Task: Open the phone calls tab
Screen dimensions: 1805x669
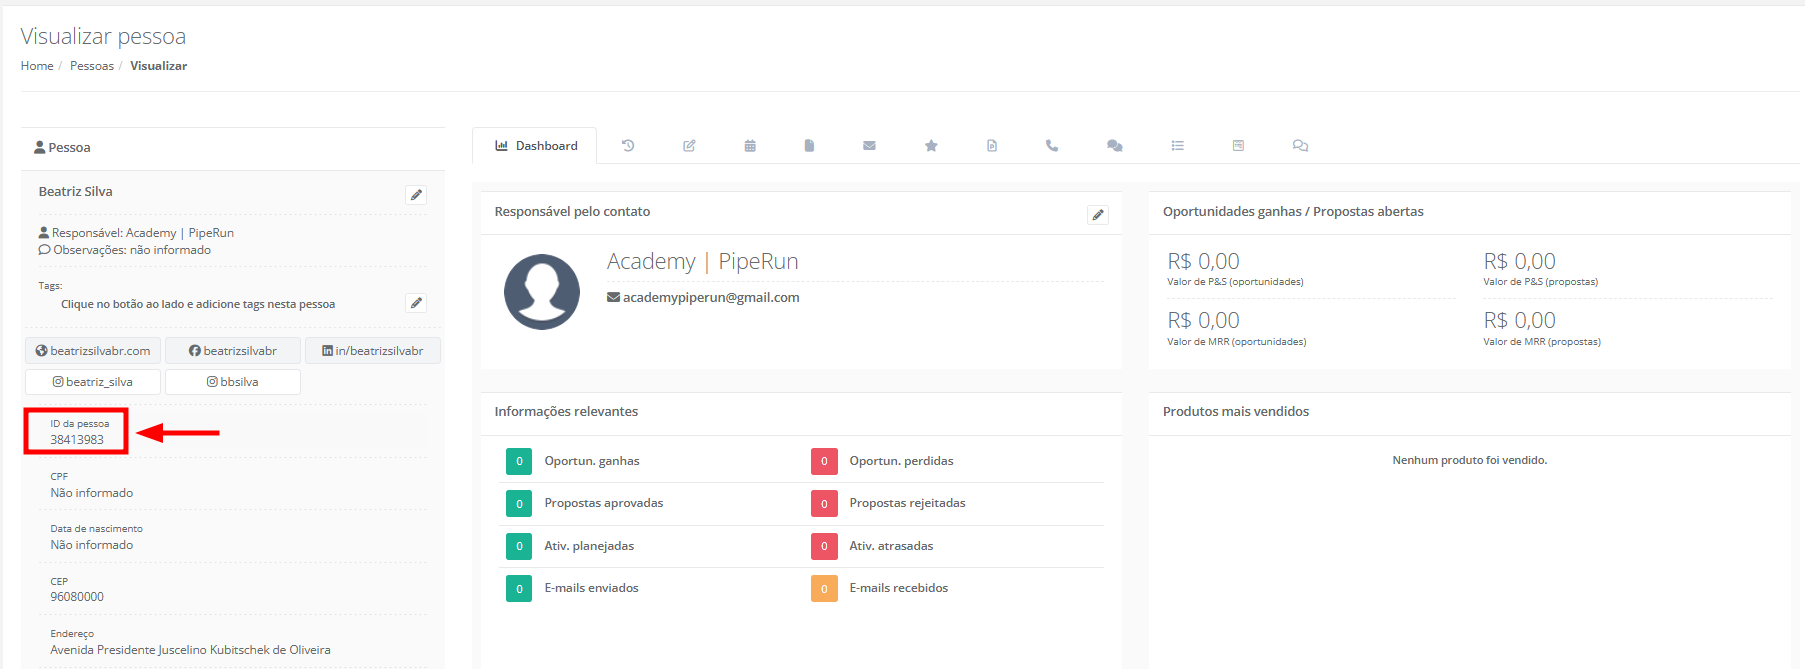Action: [x=1052, y=146]
